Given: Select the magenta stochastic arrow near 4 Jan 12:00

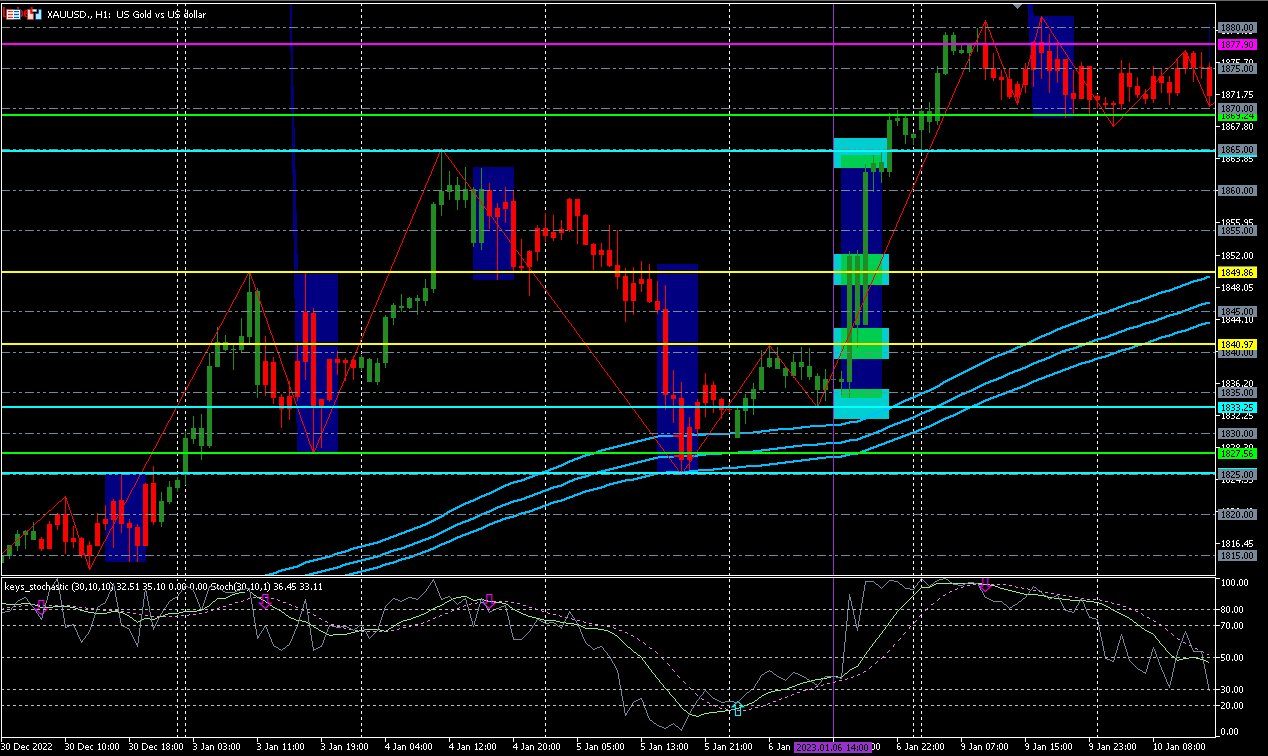Looking at the screenshot, I should 489,600.
